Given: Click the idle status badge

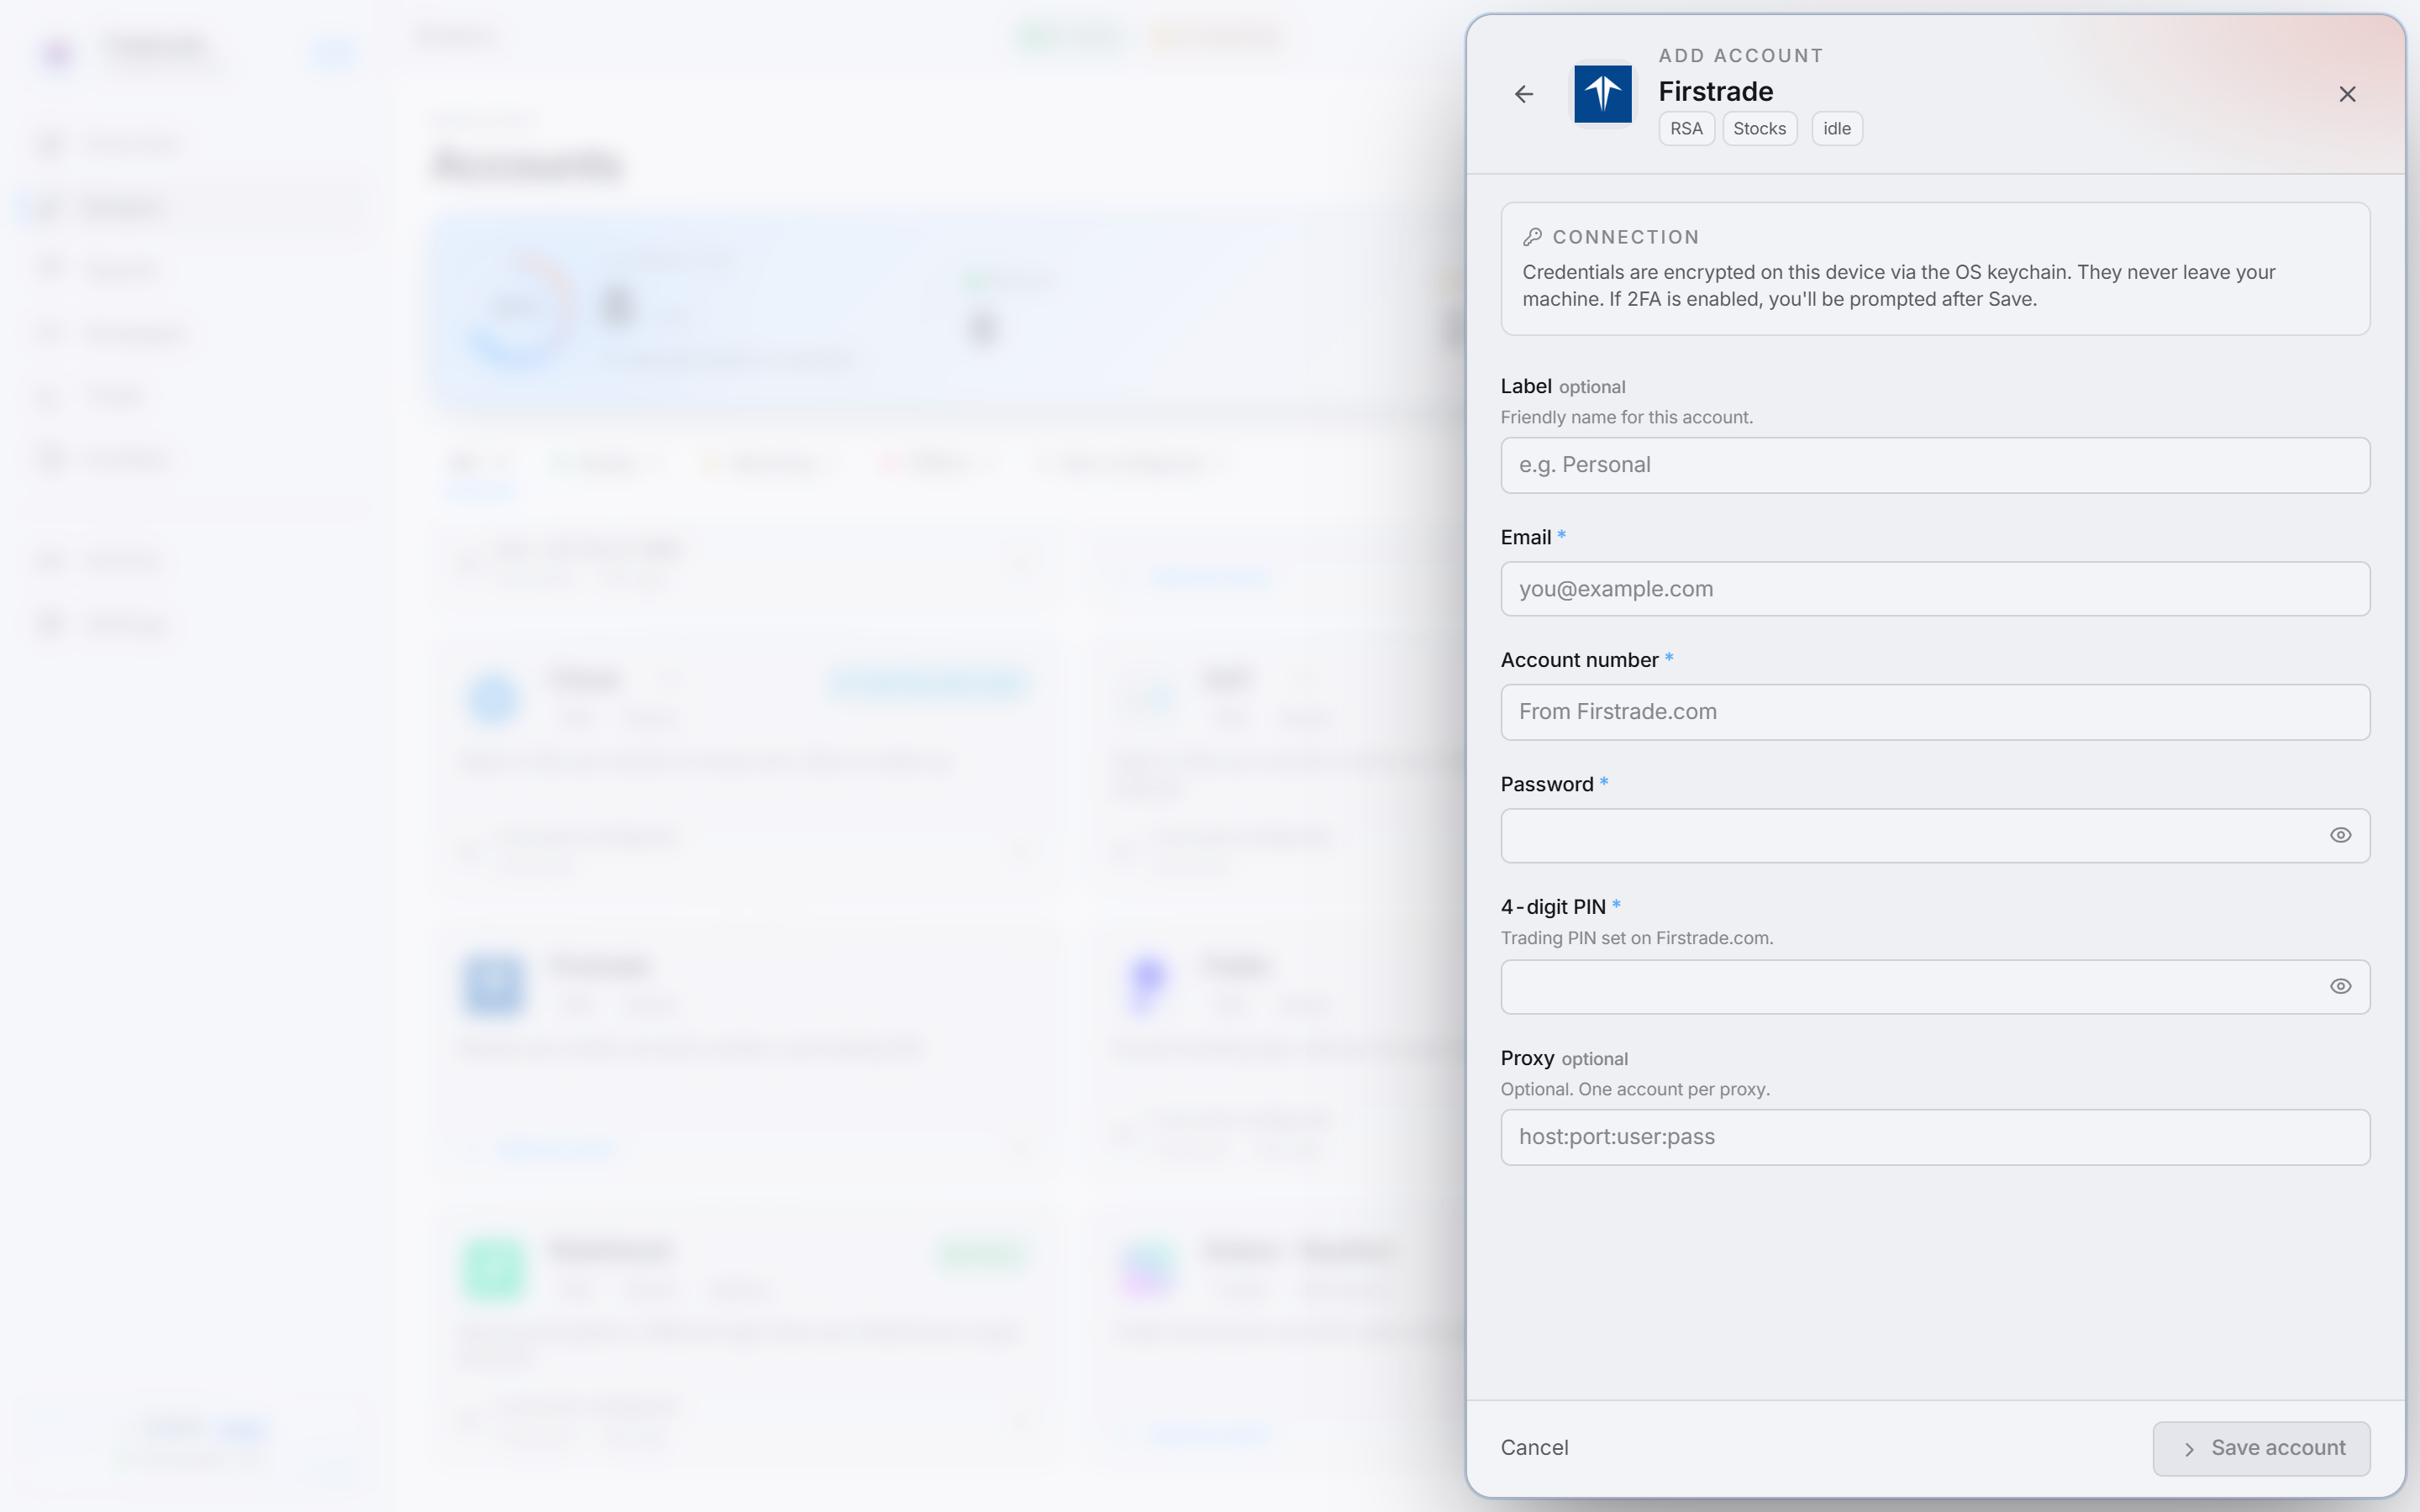Looking at the screenshot, I should click(1836, 129).
